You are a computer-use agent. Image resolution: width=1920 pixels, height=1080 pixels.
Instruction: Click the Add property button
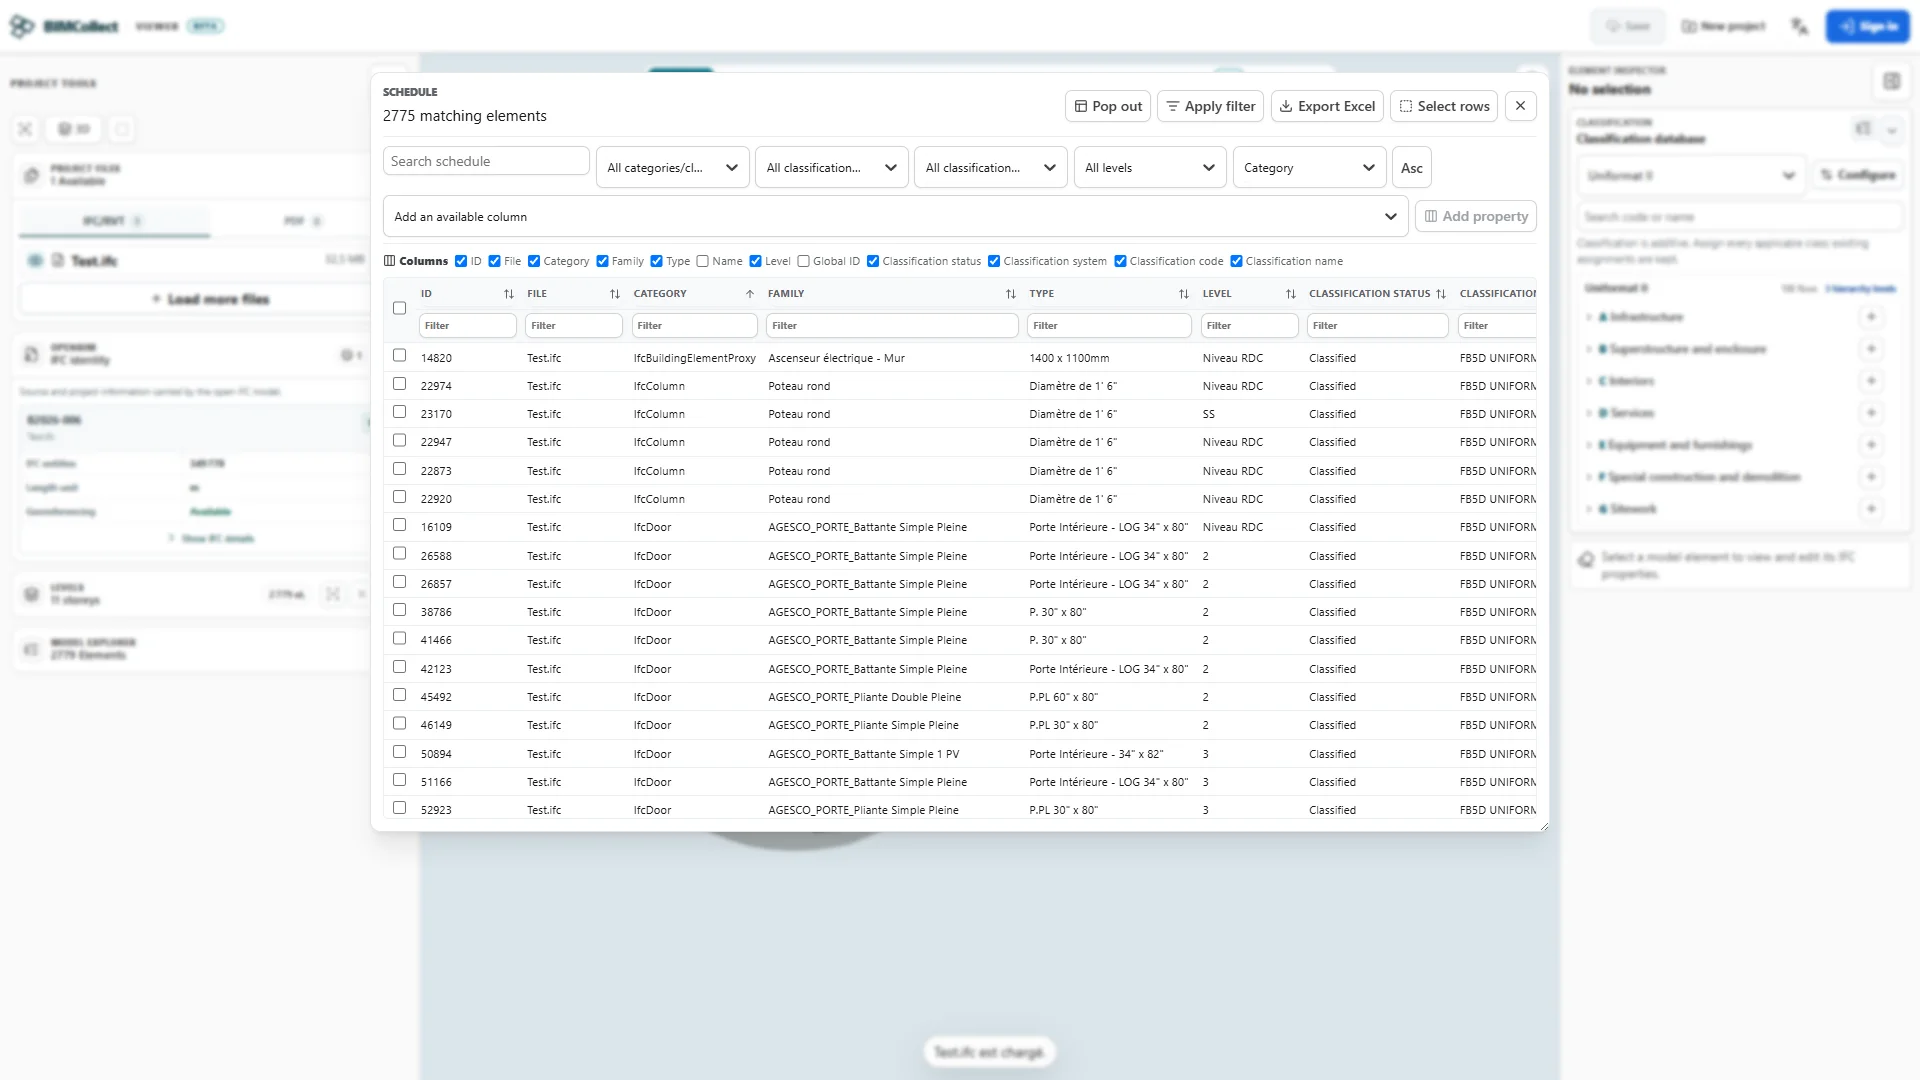tap(1476, 216)
